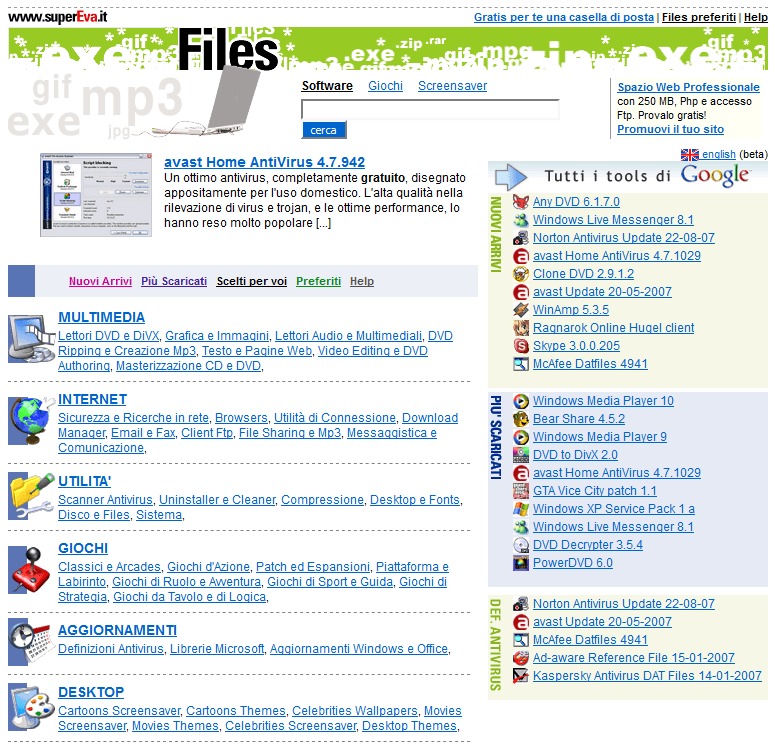Open Celebrities Wallpapers link
This screenshot has width=775, height=744.
(x=355, y=711)
